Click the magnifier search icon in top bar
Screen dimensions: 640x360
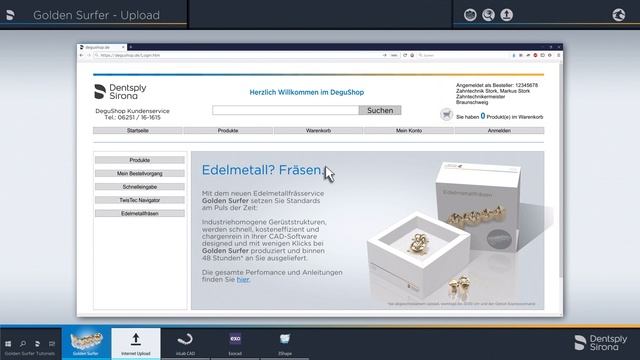click(x=488, y=15)
